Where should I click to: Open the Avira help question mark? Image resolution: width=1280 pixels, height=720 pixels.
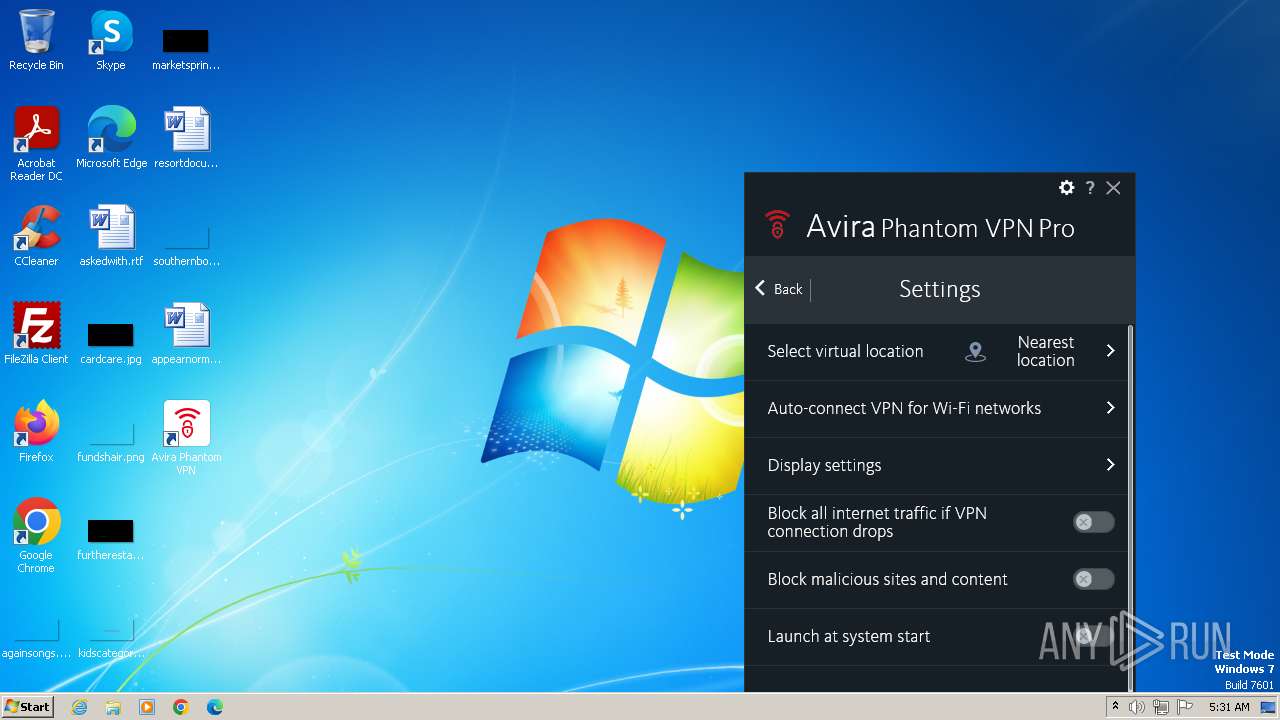click(x=1090, y=188)
